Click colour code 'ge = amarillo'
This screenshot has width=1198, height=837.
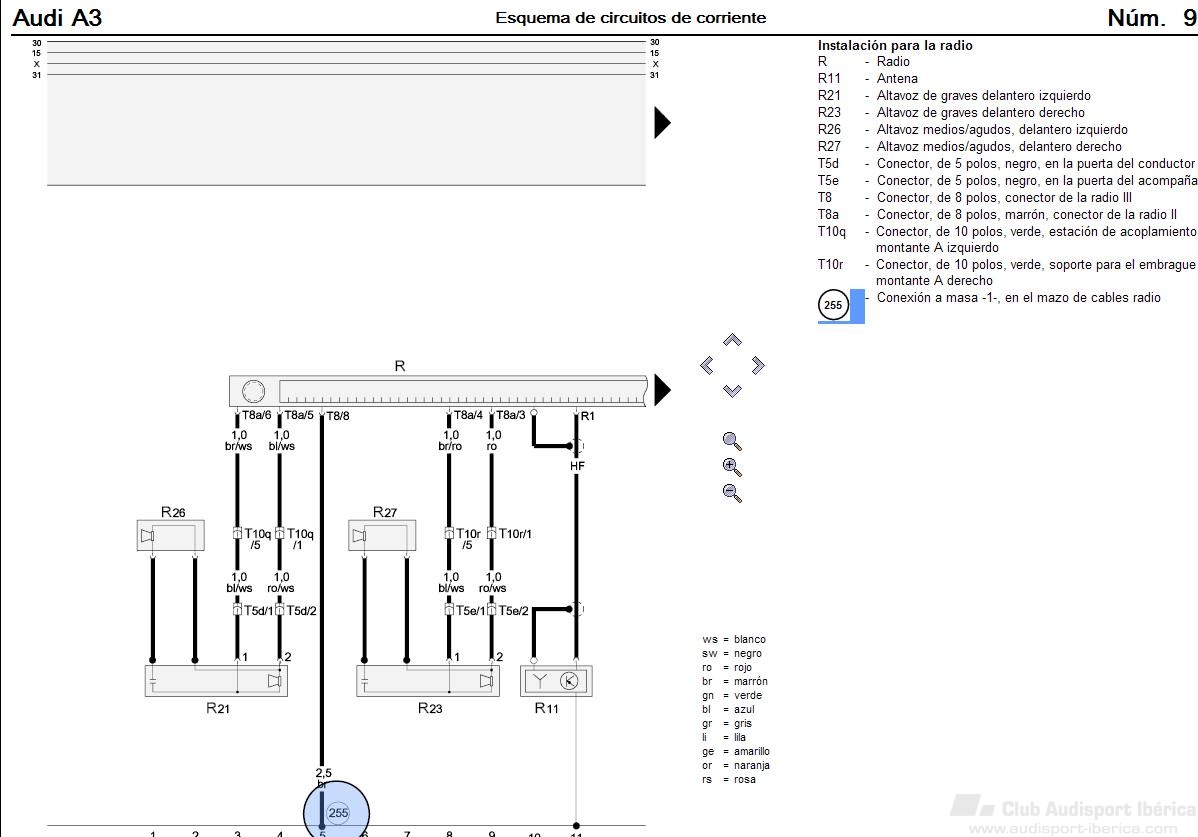736,751
